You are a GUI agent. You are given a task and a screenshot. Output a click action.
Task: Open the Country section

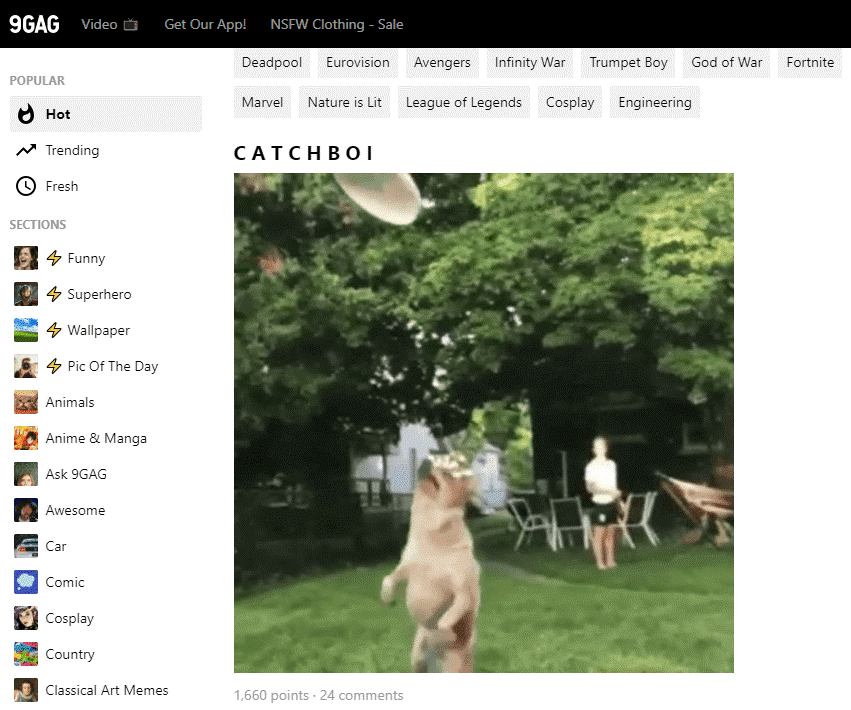pyautogui.click(x=70, y=654)
